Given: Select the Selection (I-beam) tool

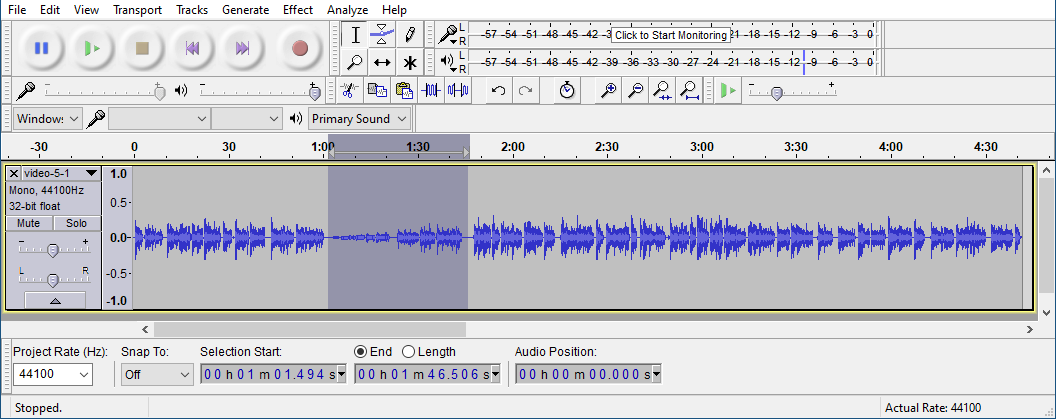Looking at the screenshot, I should point(355,34).
